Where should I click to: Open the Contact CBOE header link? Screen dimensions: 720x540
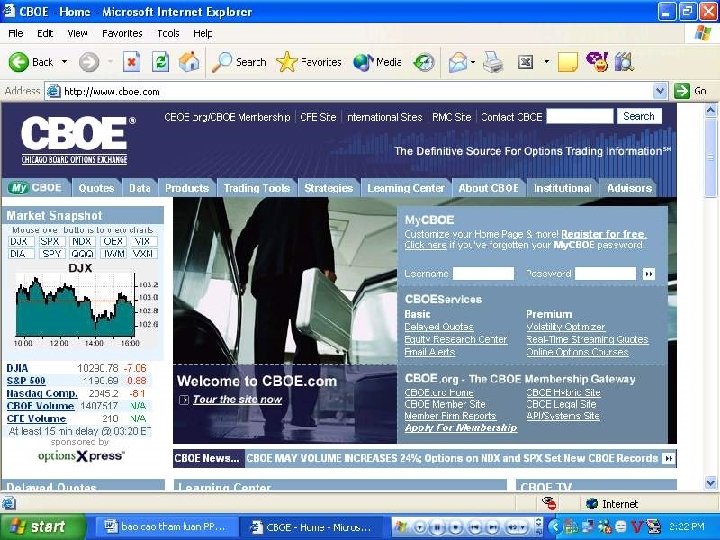(x=512, y=117)
